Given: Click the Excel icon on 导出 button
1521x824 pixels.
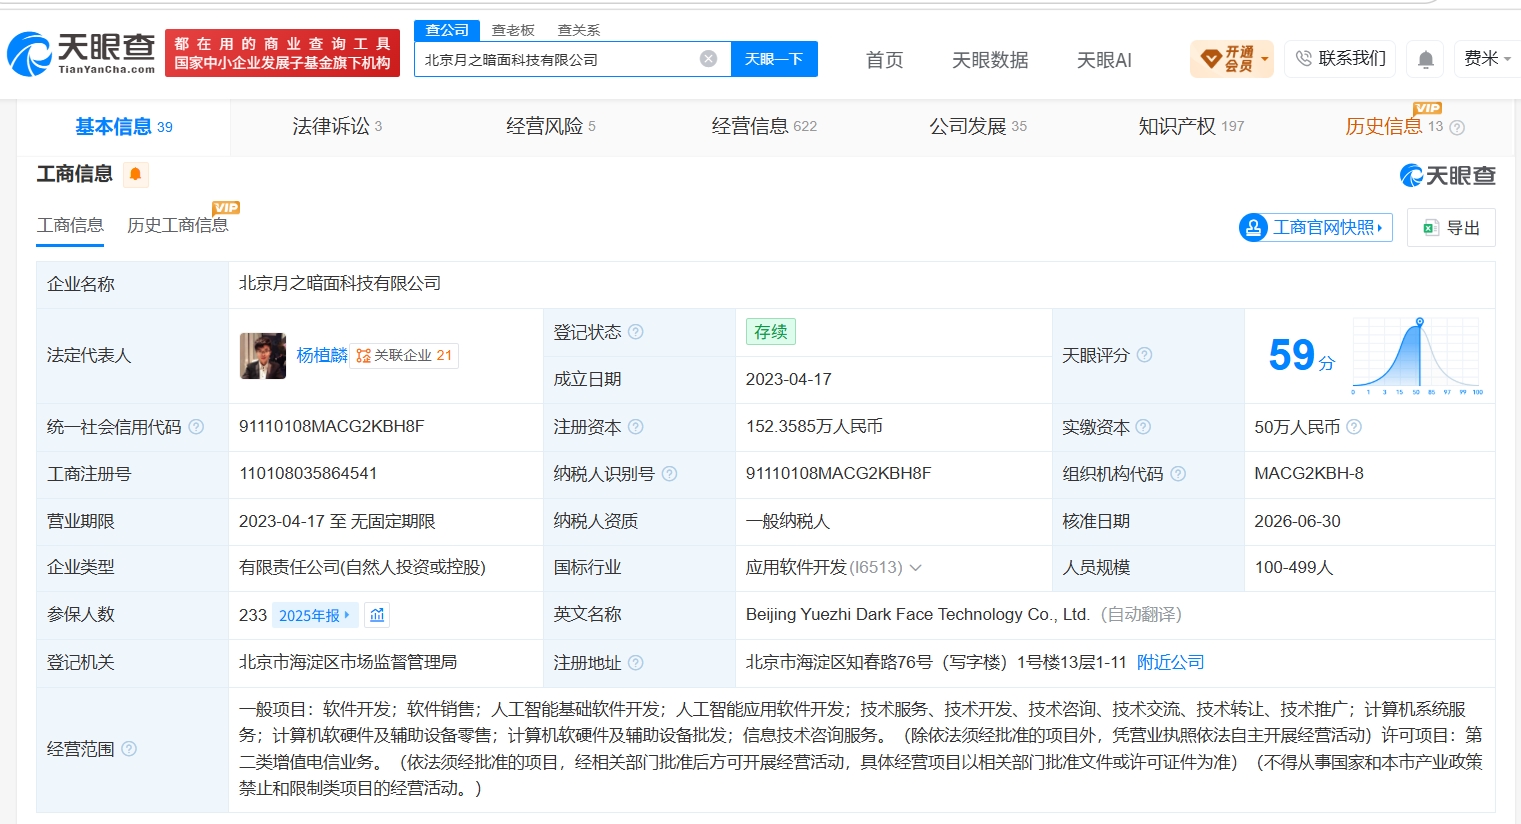Looking at the screenshot, I should click(1431, 228).
